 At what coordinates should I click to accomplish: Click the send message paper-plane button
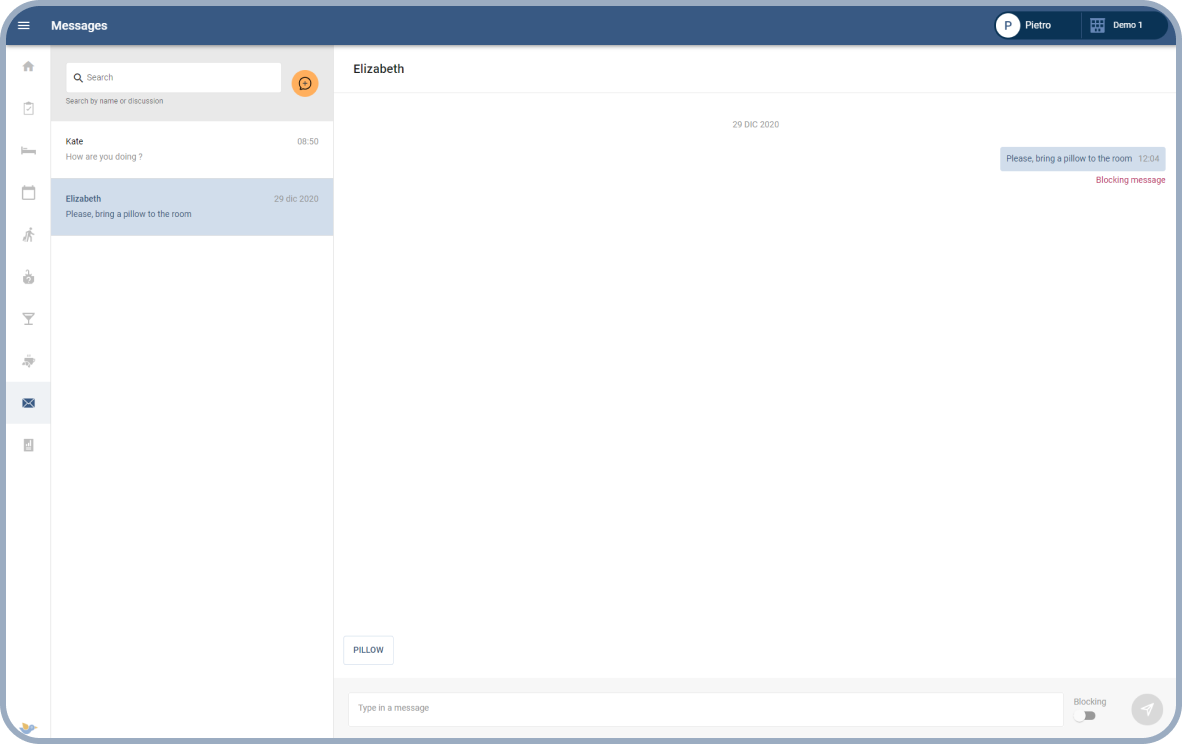(x=1147, y=709)
